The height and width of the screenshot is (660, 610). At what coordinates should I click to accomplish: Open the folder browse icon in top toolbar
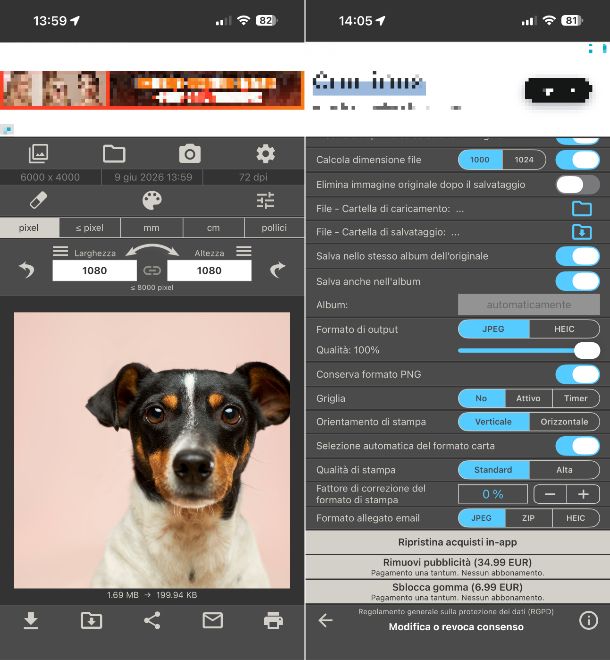(x=114, y=154)
